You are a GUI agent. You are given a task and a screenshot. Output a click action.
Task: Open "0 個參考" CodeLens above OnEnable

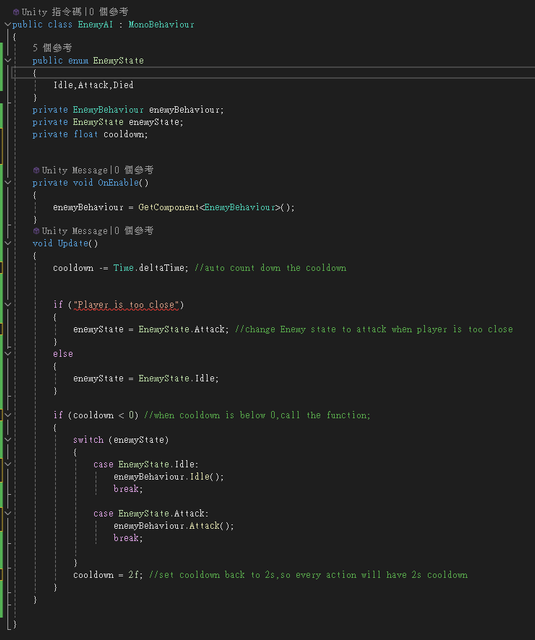click(x=133, y=170)
